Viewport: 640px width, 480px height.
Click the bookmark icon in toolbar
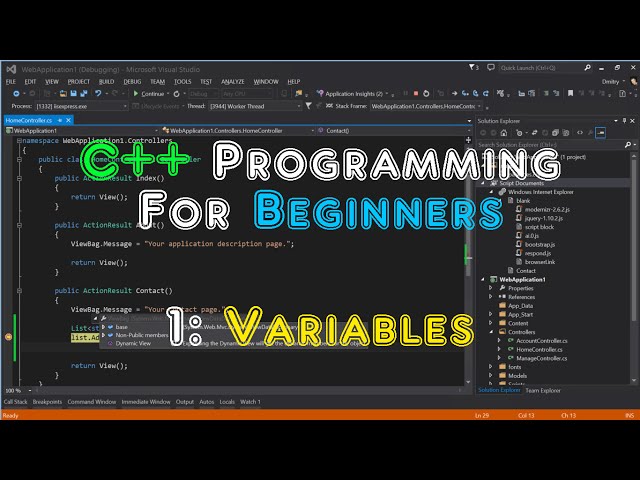coord(571,93)
